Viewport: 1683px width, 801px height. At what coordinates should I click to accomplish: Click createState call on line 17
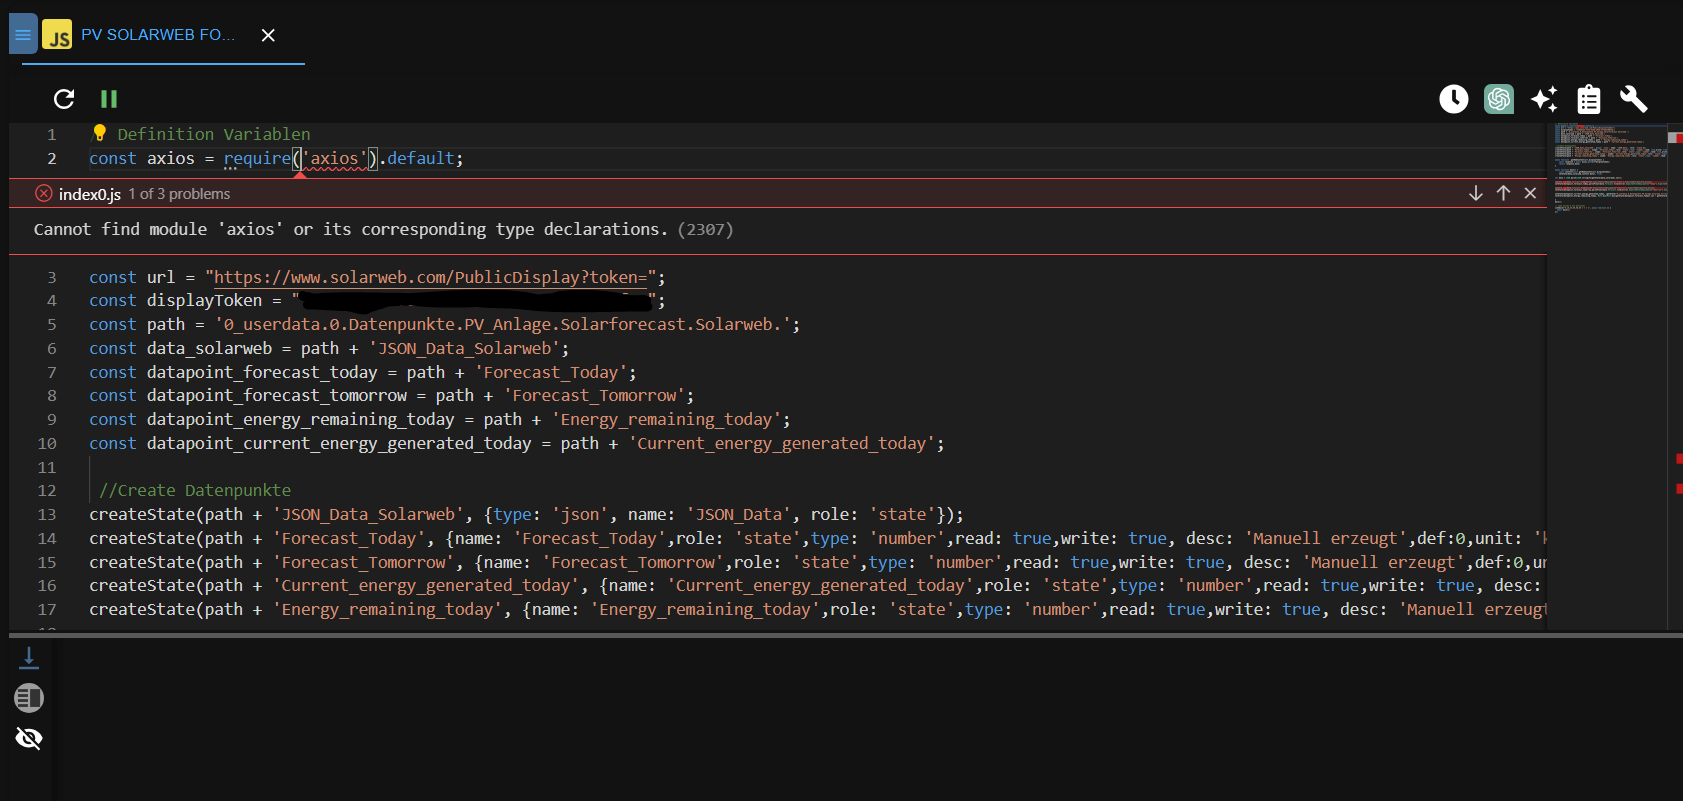click(x=142, y=609)
